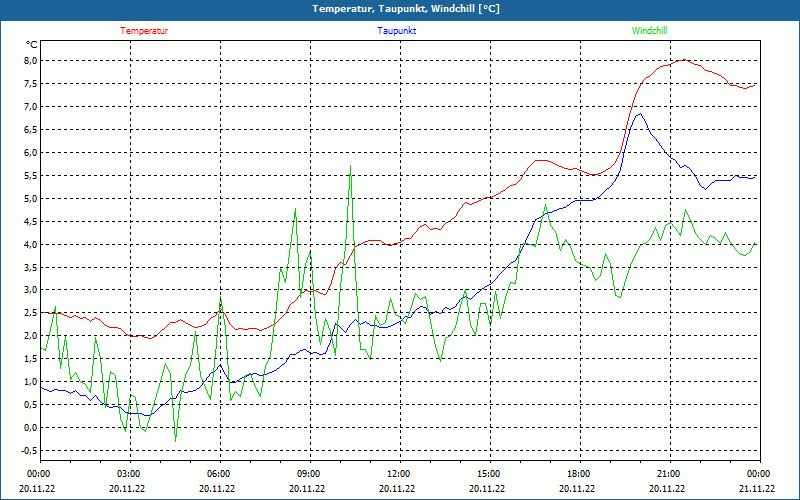Click the 6,0 y-axis value

[x=31, y=153]
